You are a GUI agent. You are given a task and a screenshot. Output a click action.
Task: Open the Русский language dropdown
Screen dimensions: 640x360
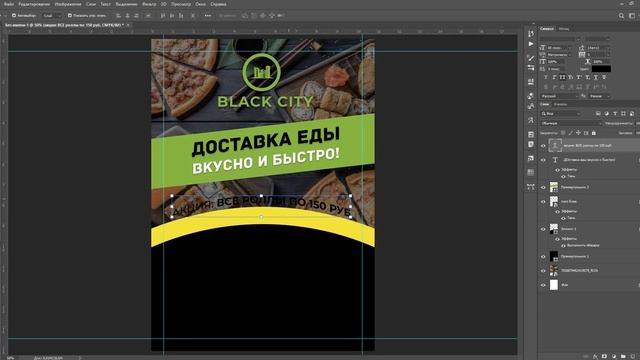[x=559, y=96]
